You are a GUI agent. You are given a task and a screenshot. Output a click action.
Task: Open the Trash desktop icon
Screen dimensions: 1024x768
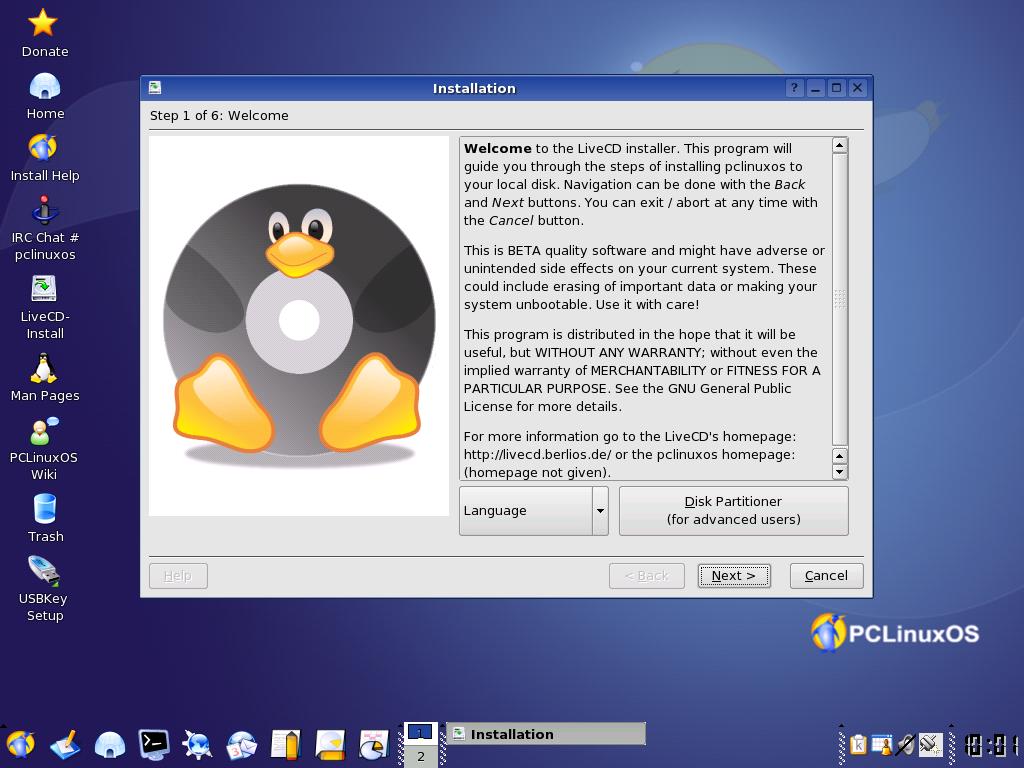click(x=44, y=509)
